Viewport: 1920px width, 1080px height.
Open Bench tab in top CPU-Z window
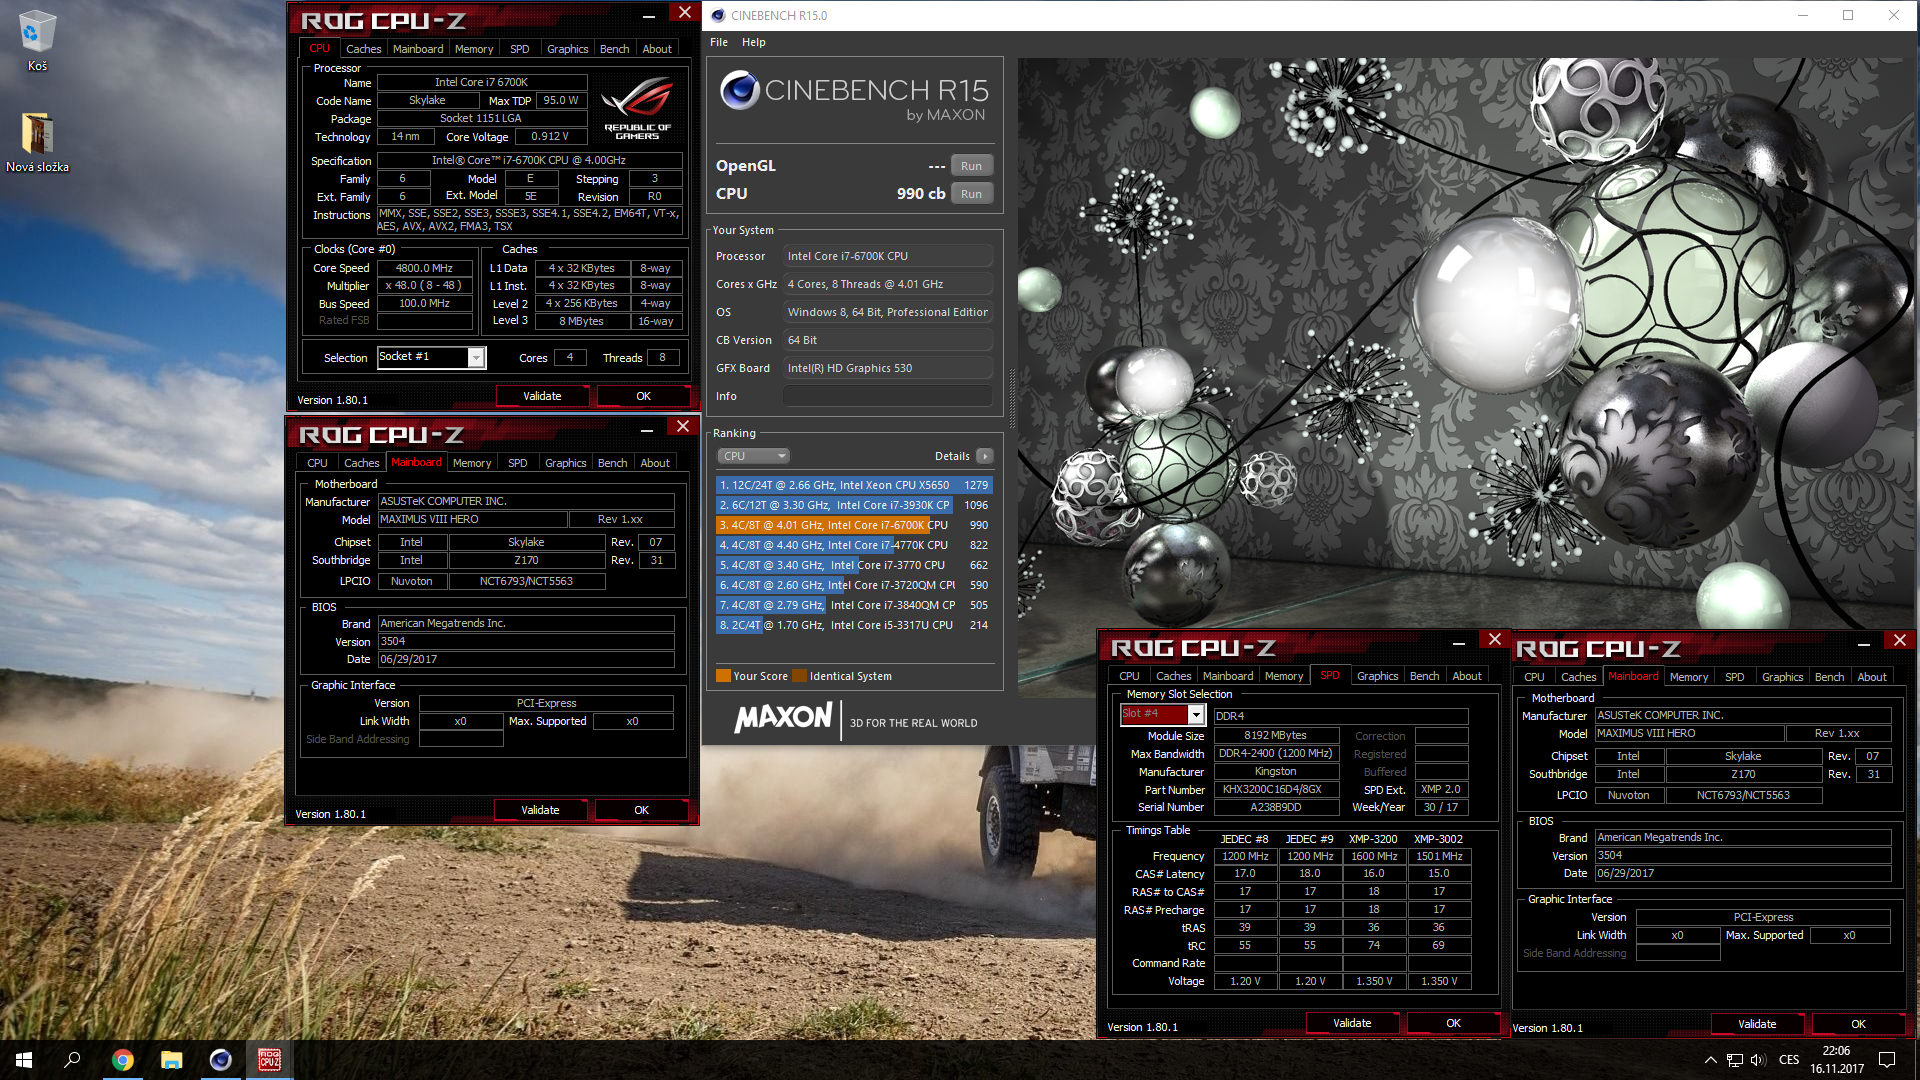(614, 49)
